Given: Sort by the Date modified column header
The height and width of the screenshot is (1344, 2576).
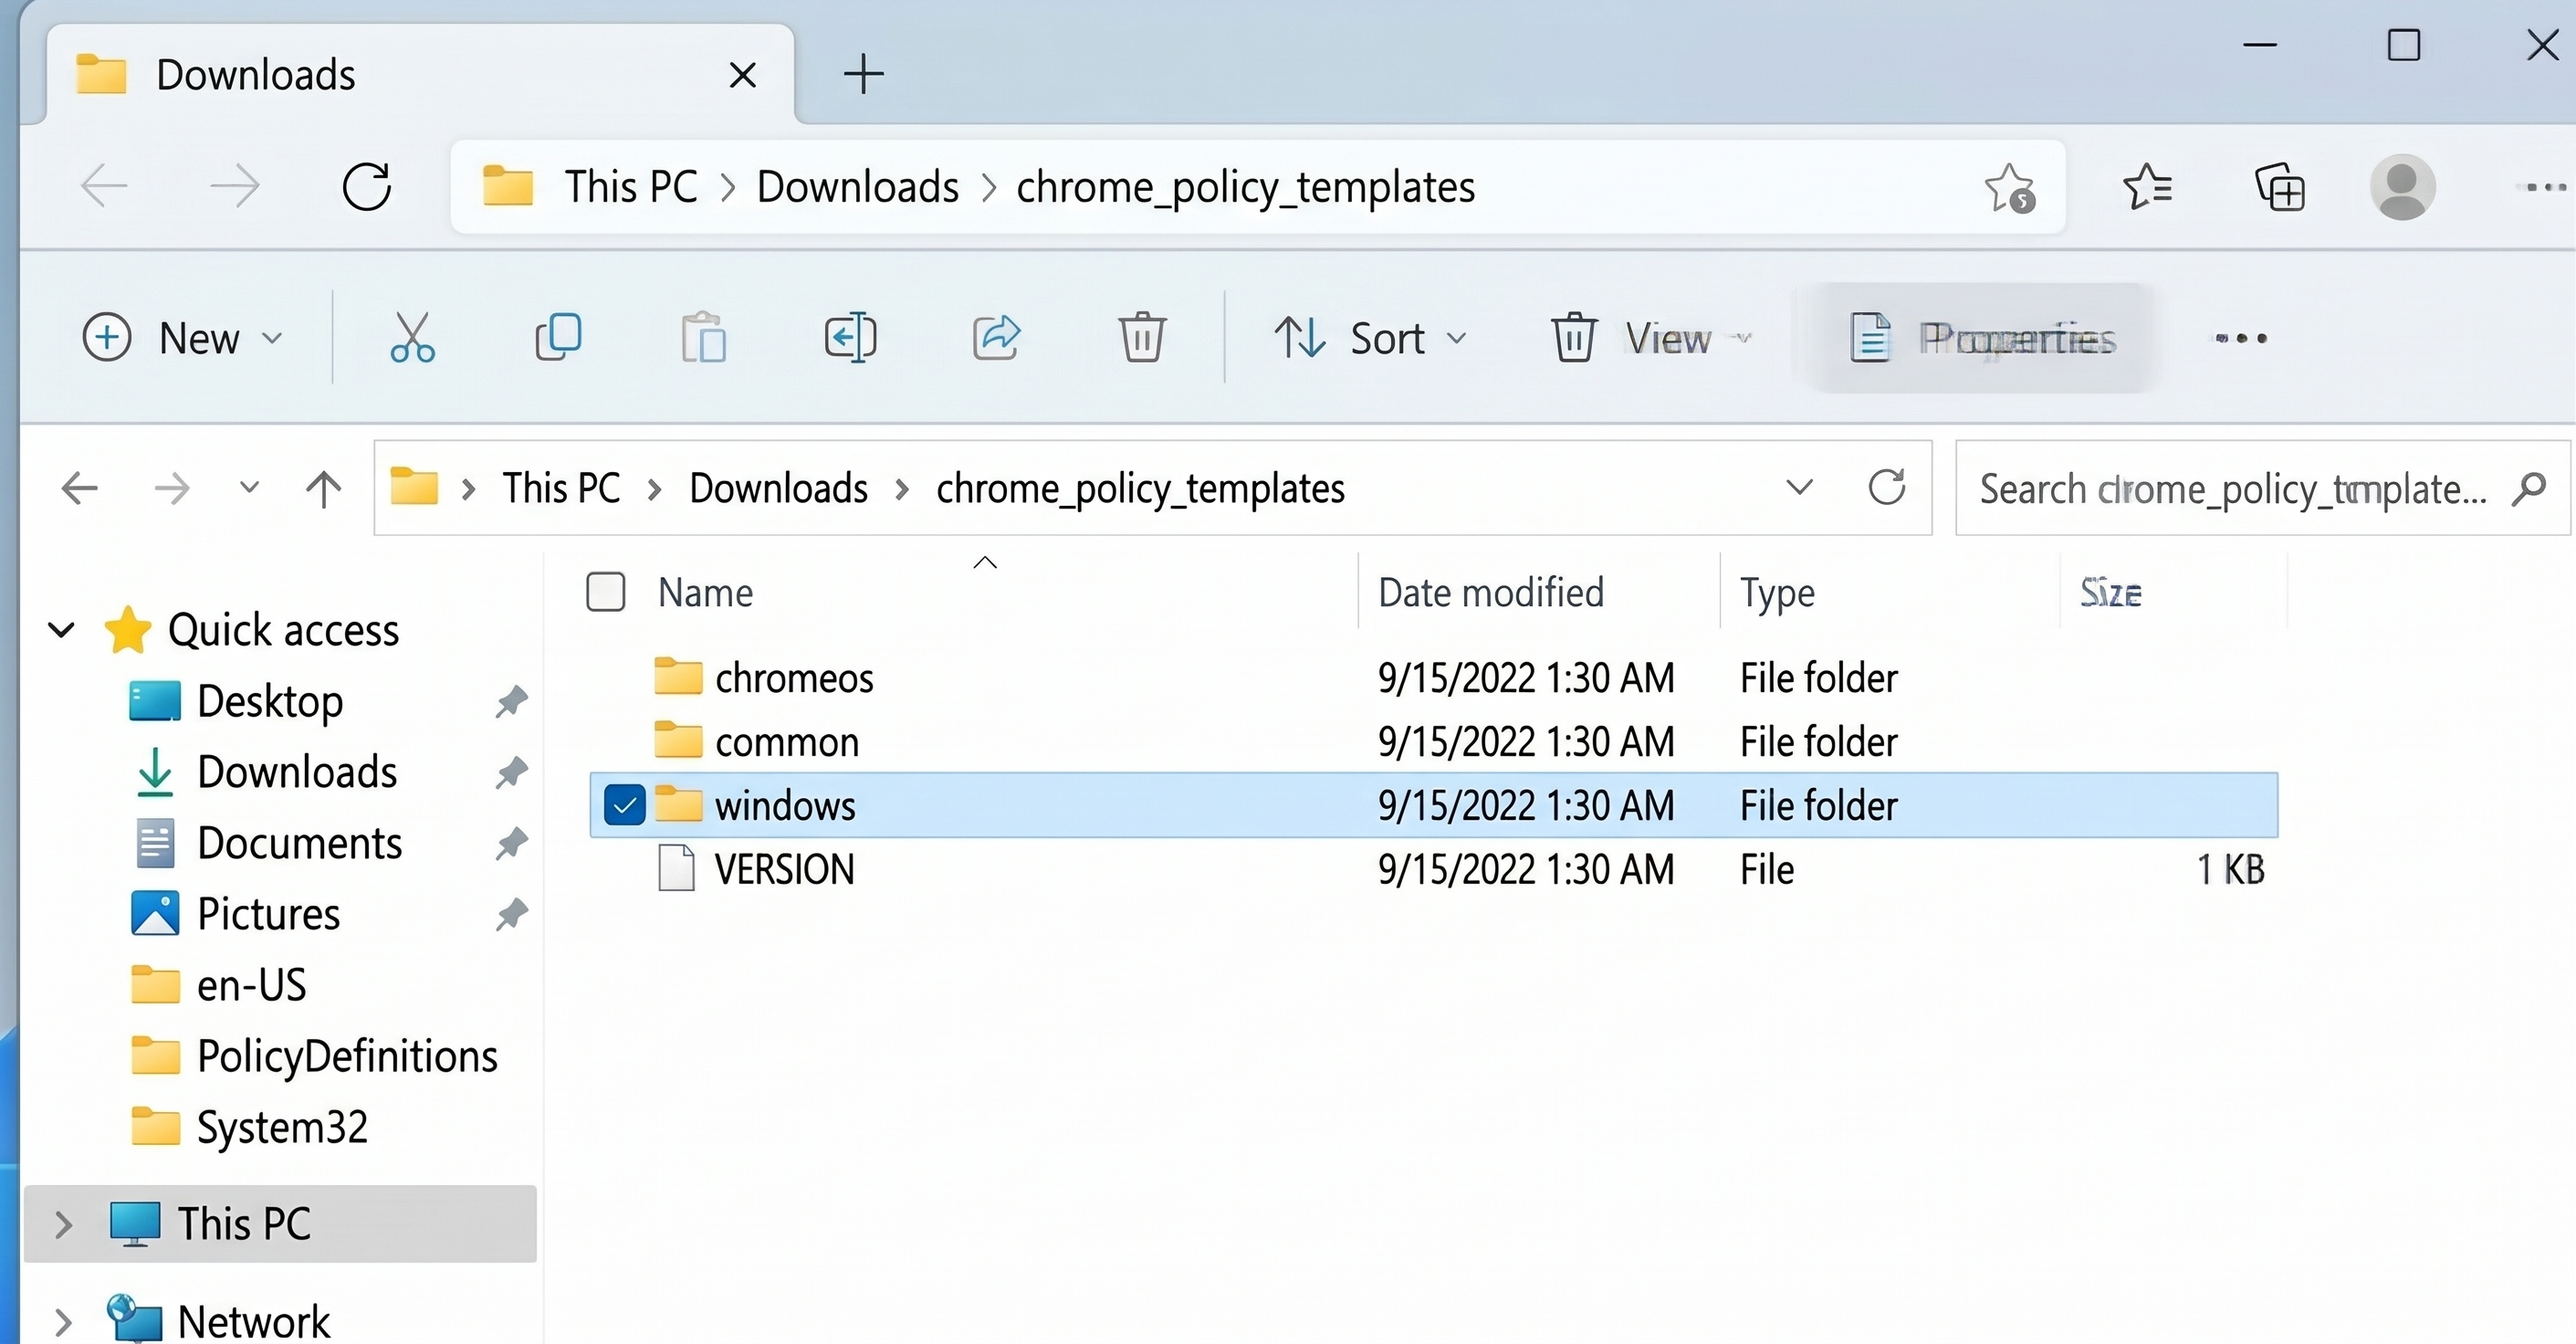Looking at the screenshot, I should click(1490, 592).
